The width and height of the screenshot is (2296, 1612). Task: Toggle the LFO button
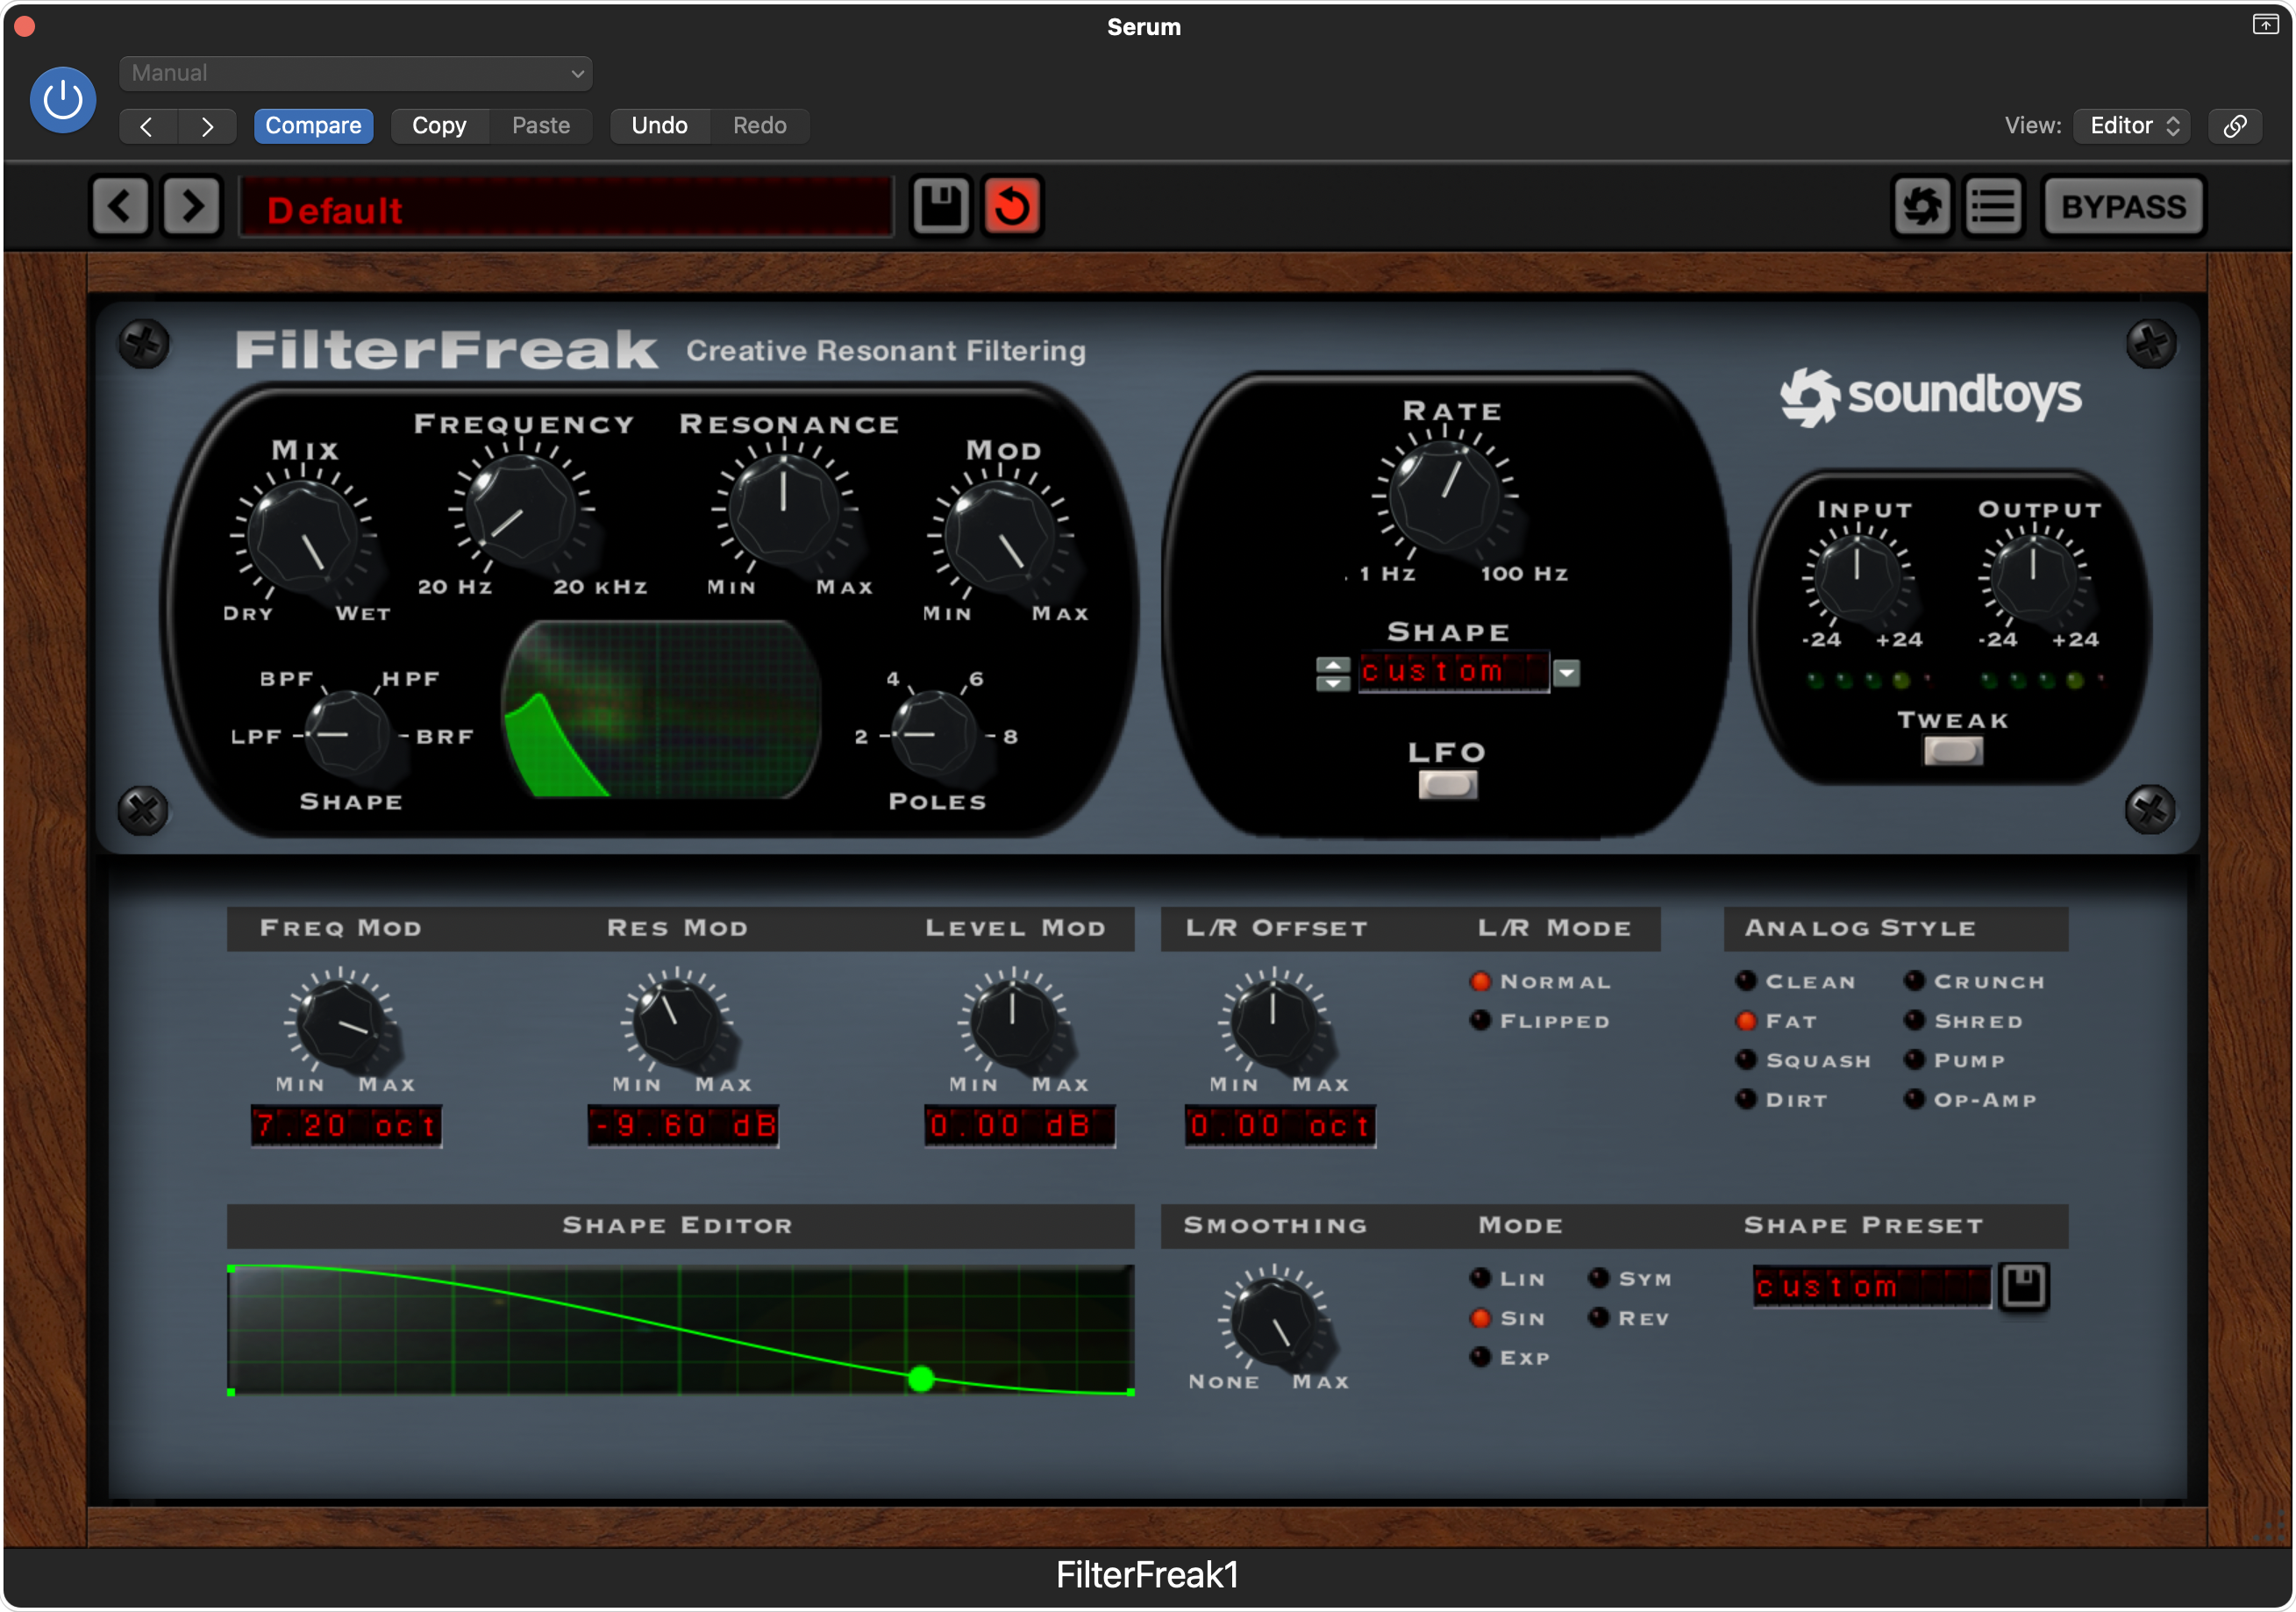coord(1447,786)
